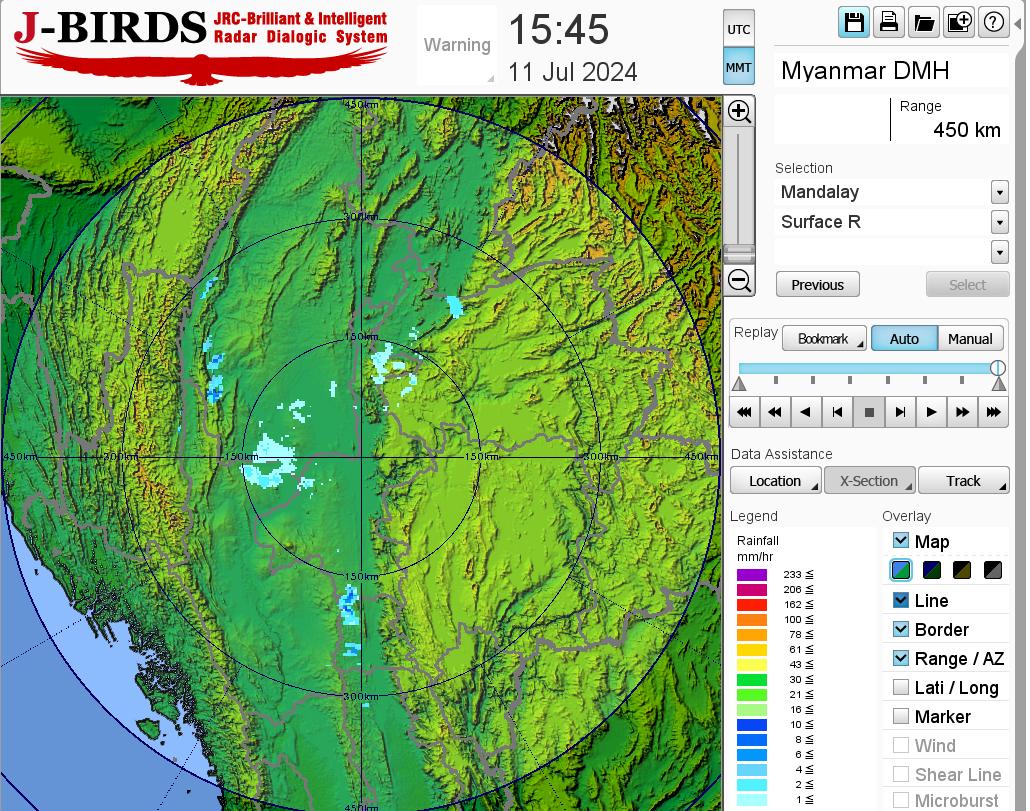Click the Previous button
This screenshot has height=811, width=1030.
point(817,285)
